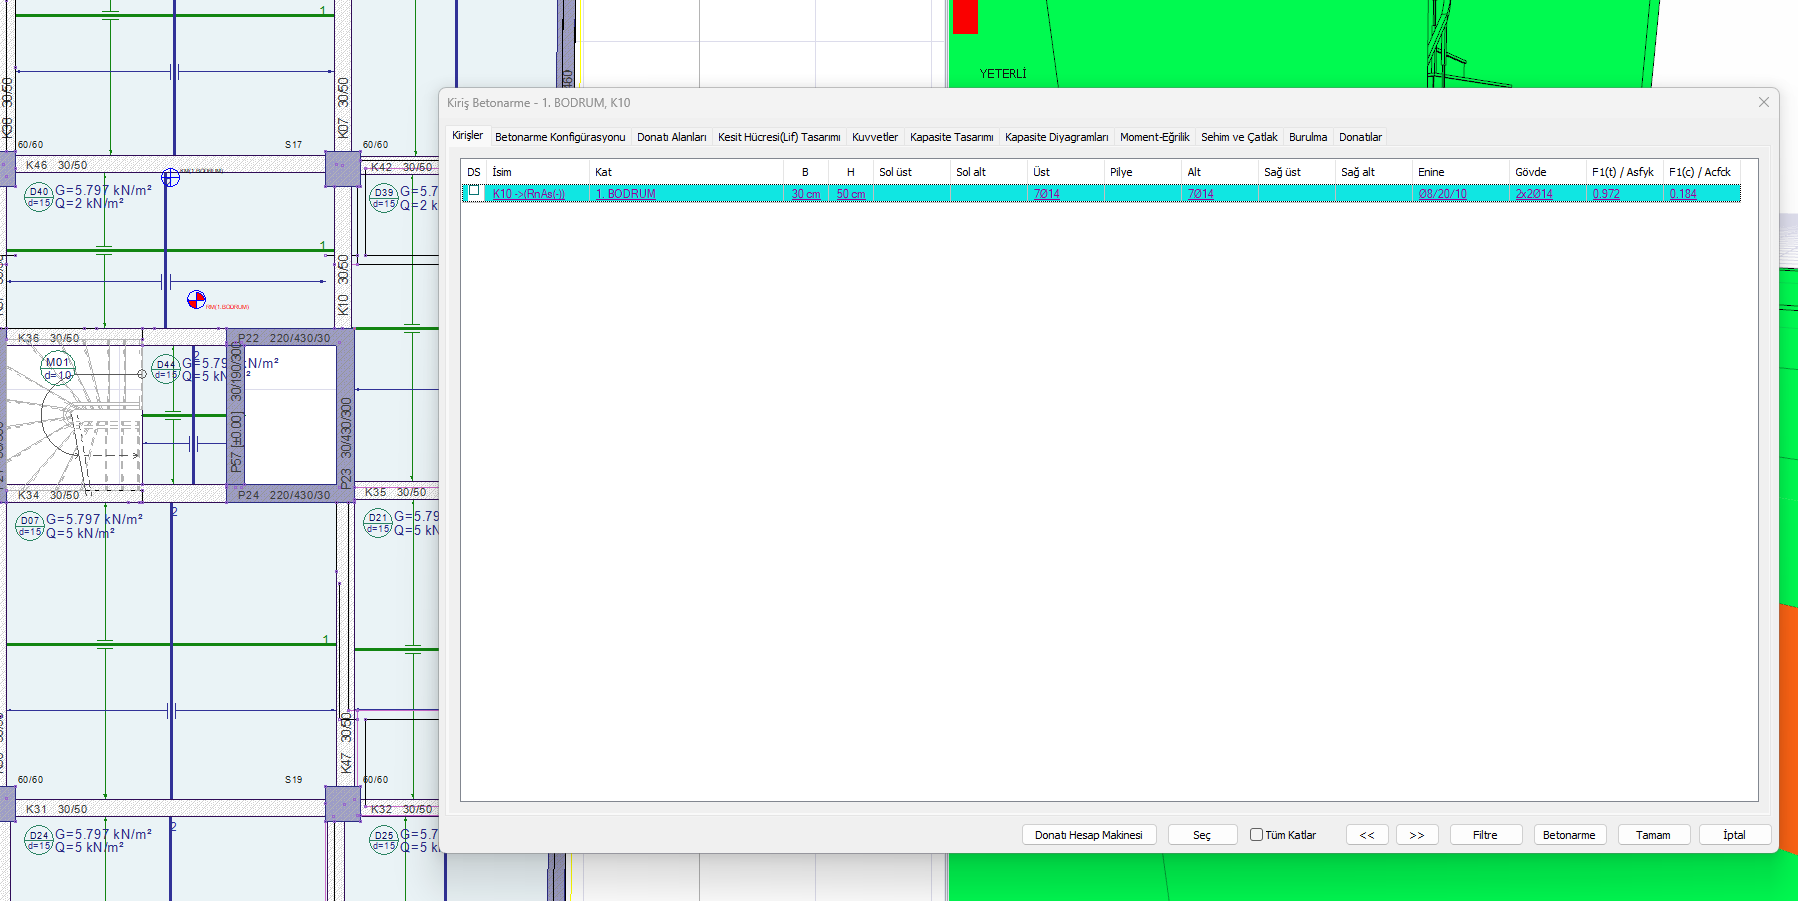Open the Sehim ve Çatlak tab
Image resolution: width=1798 pixels, height=901 pixels.
[x=1238, y=137]
